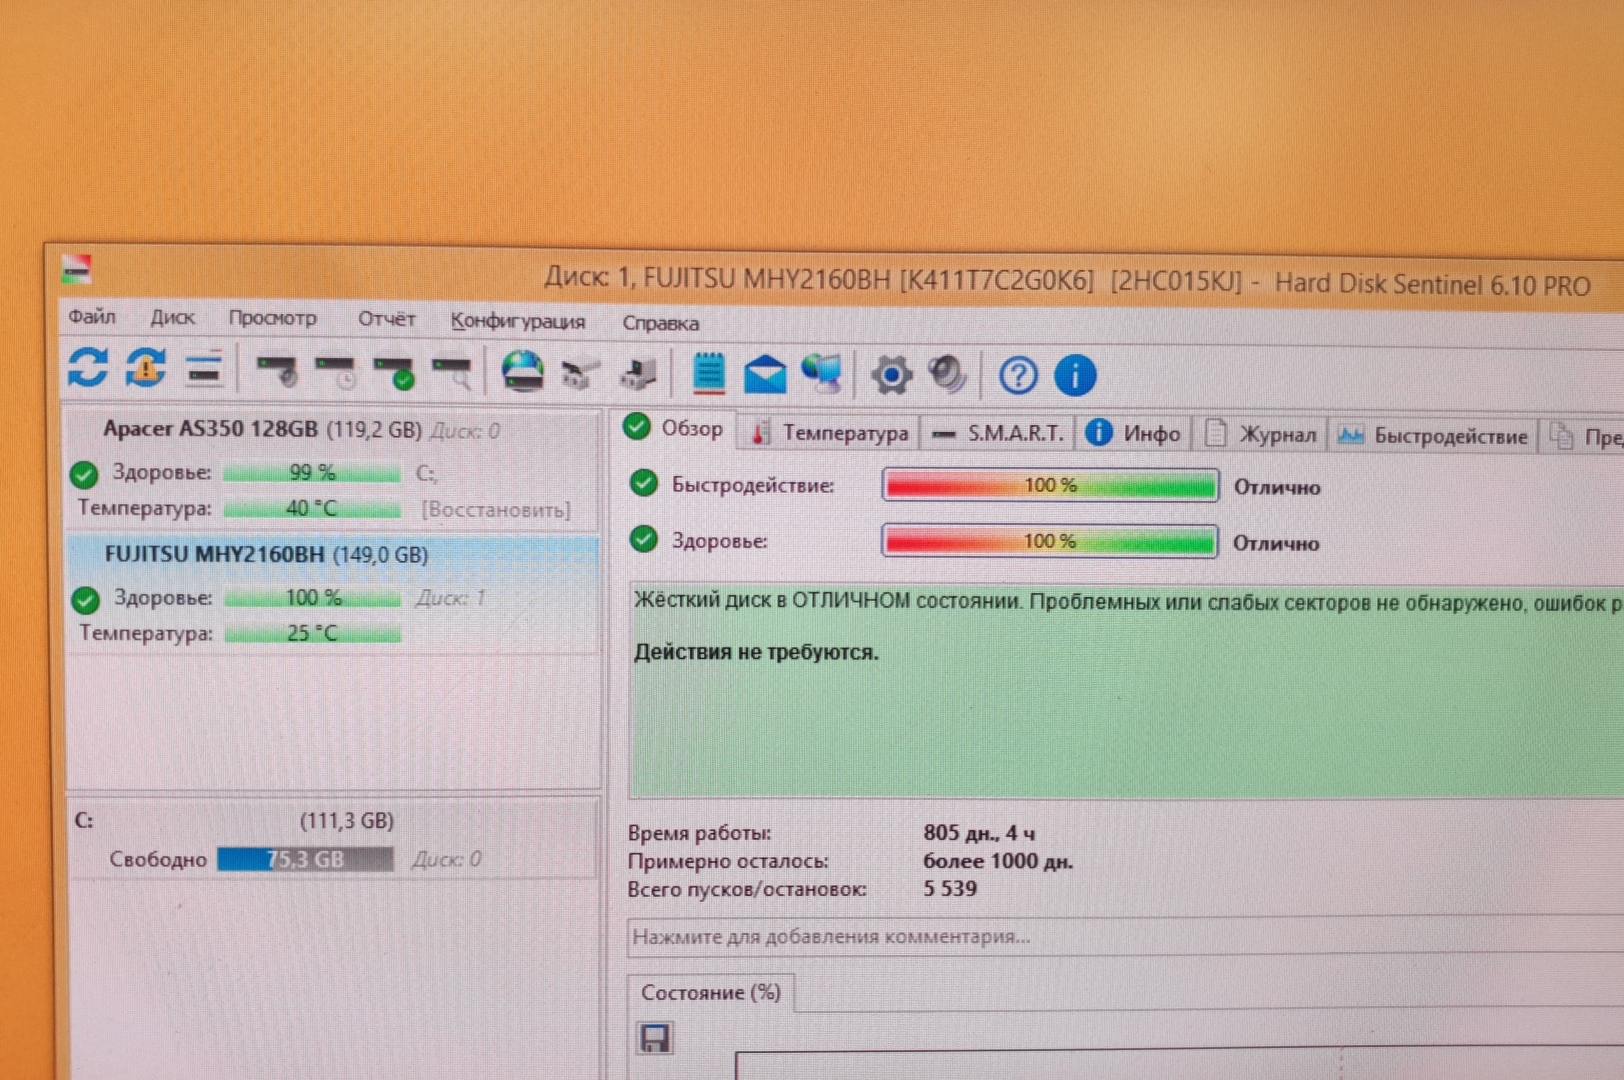Click the globe over disk icon
Image resolution: width=1624 pixels, height=1080 pixels.
point(522,371)
